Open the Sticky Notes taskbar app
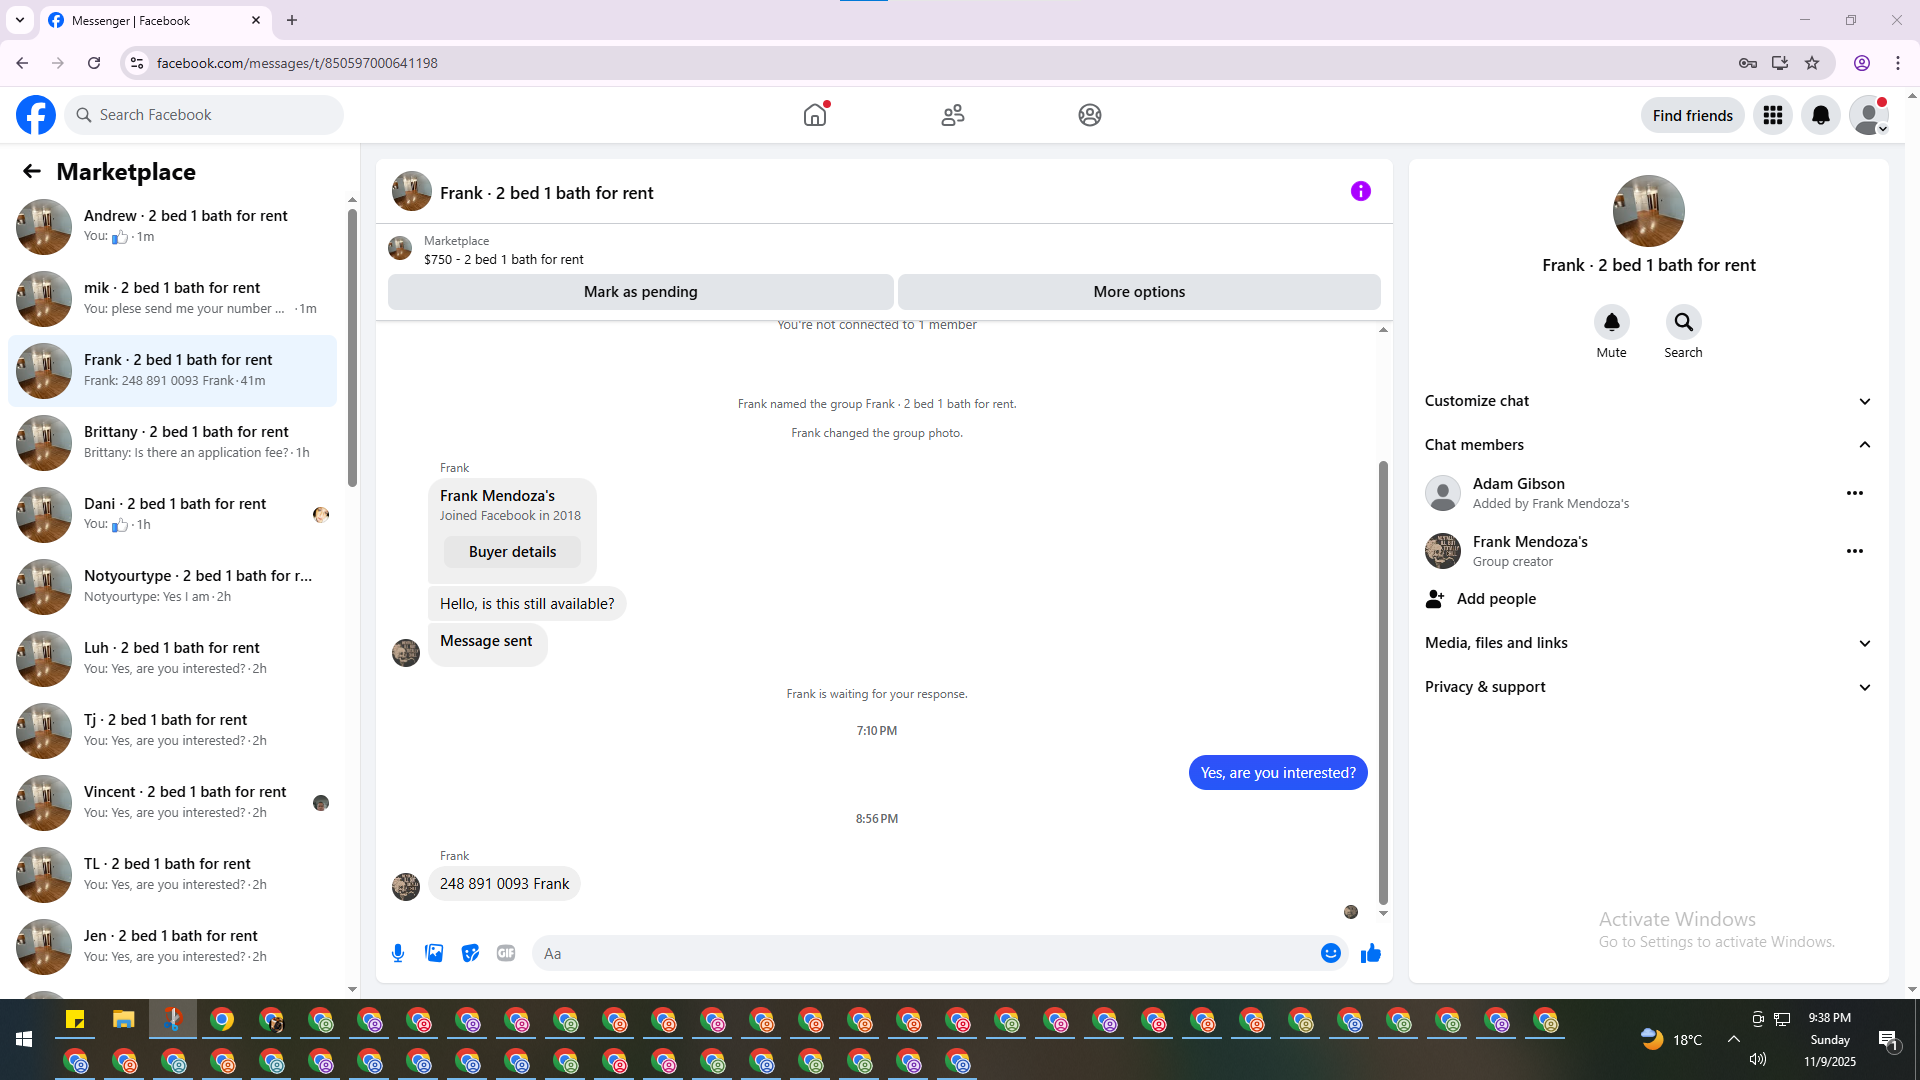 (x=75, y=1020)
